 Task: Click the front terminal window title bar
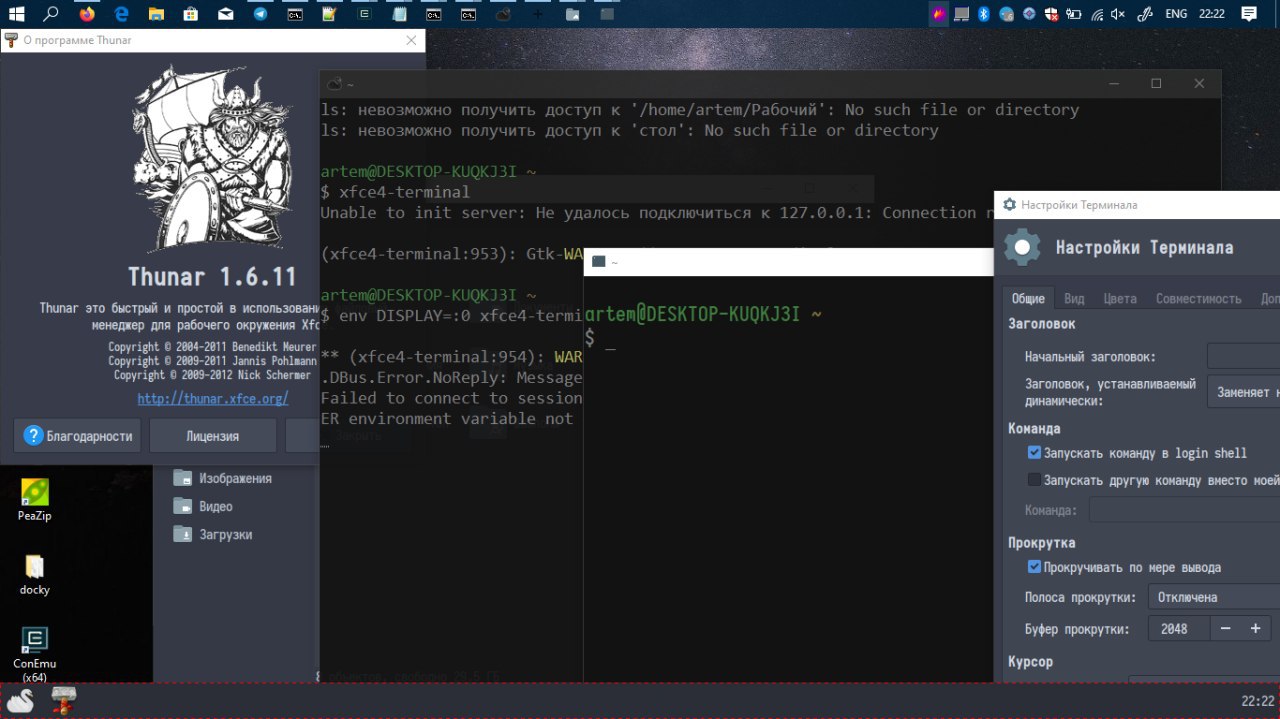(x=788, y=262)
